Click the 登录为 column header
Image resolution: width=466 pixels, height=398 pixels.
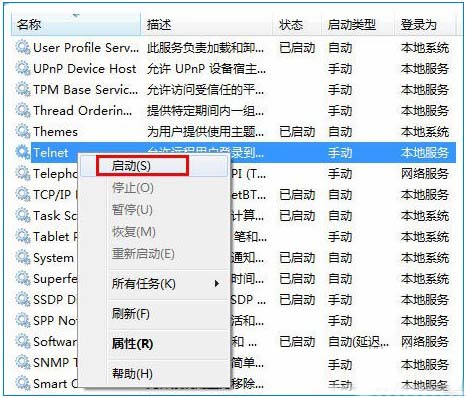click(425, 24)
